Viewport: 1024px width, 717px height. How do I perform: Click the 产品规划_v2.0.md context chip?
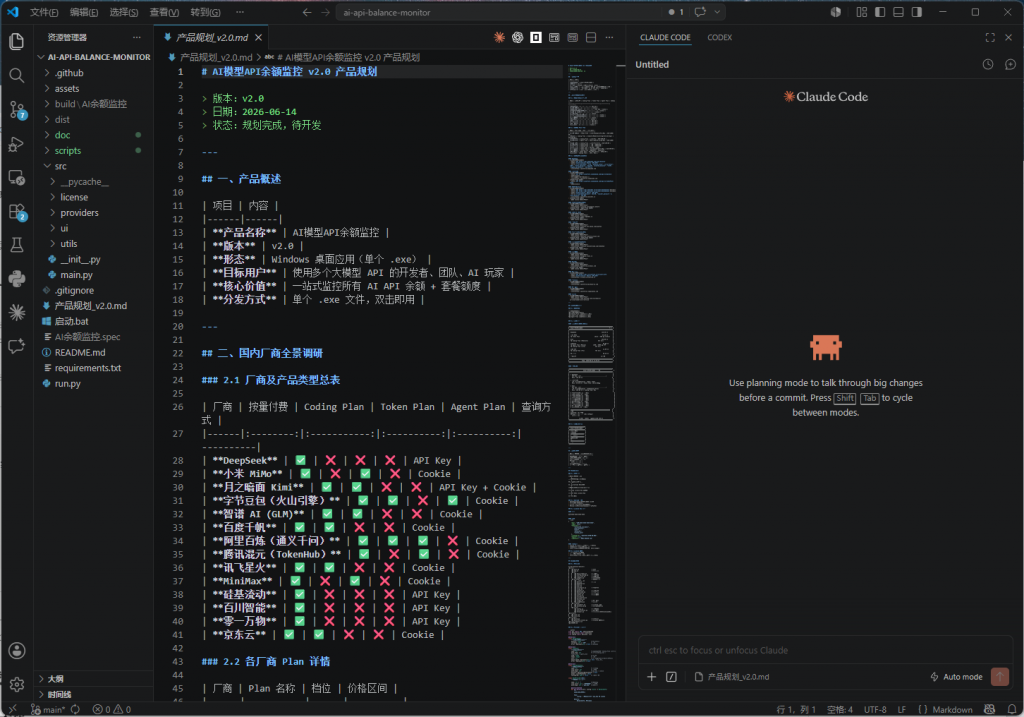(x=731, y=677)
